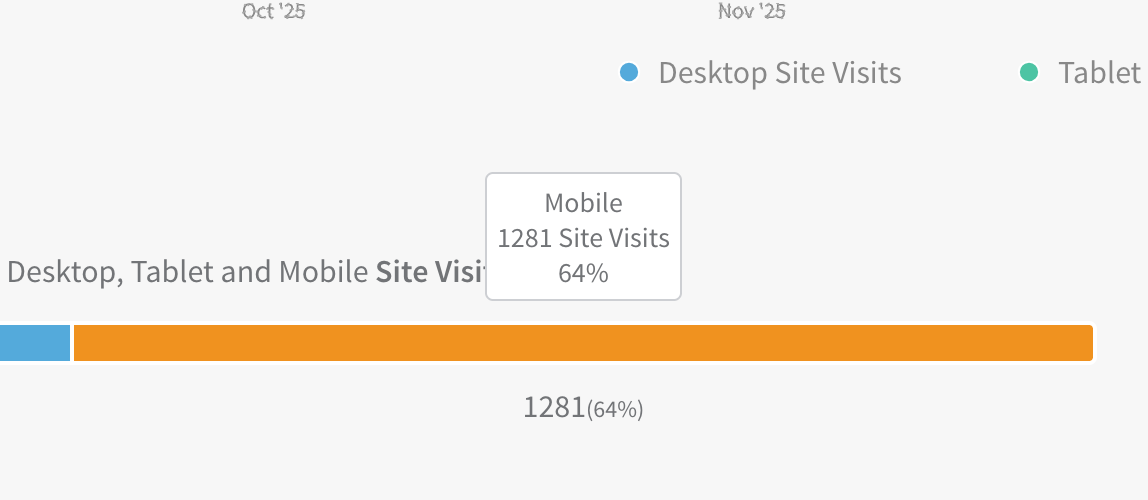Image resolution: width=1148 pixels, height=500 pixels.
Task: Click the white gap between bar segments
Action: pyautogui.click(x=72, y=343)
